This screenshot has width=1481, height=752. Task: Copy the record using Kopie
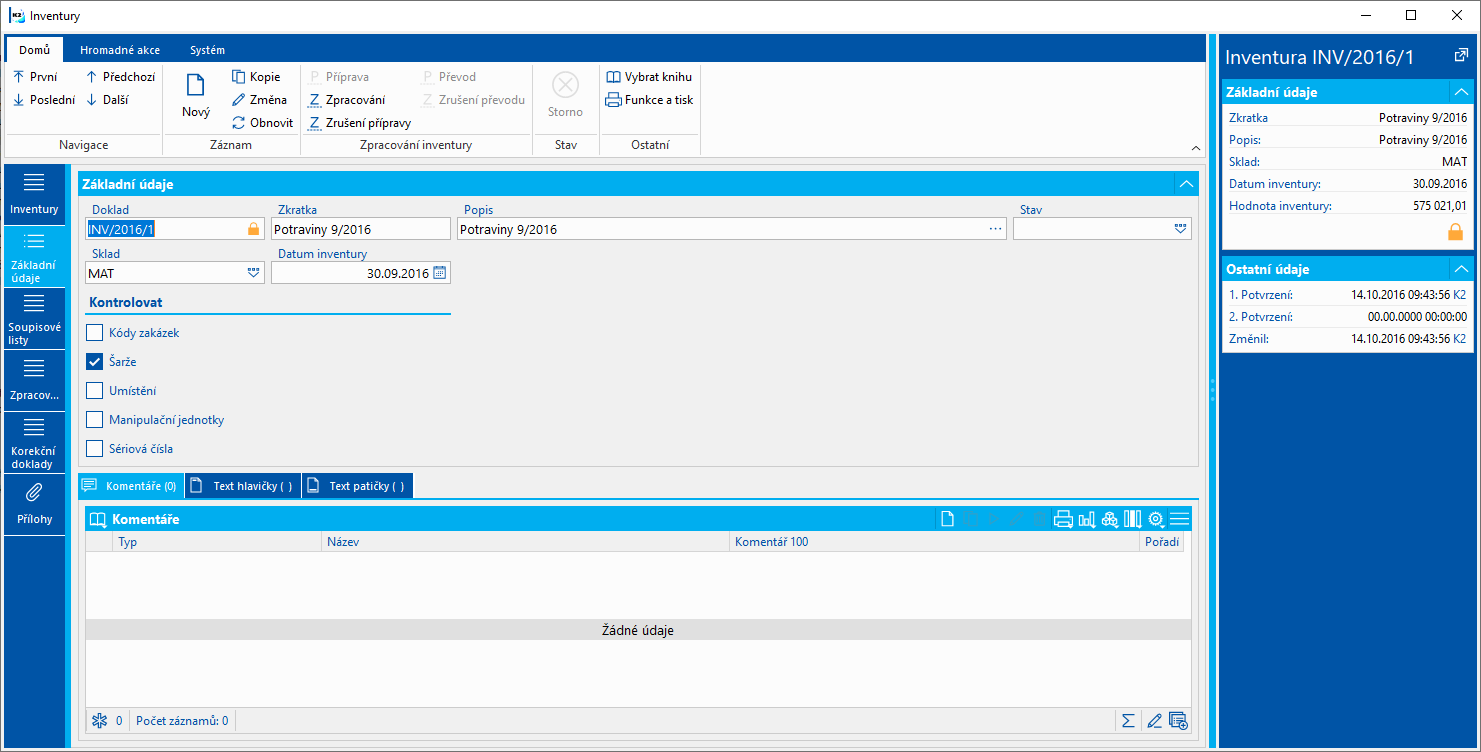[x=256, y=77]
